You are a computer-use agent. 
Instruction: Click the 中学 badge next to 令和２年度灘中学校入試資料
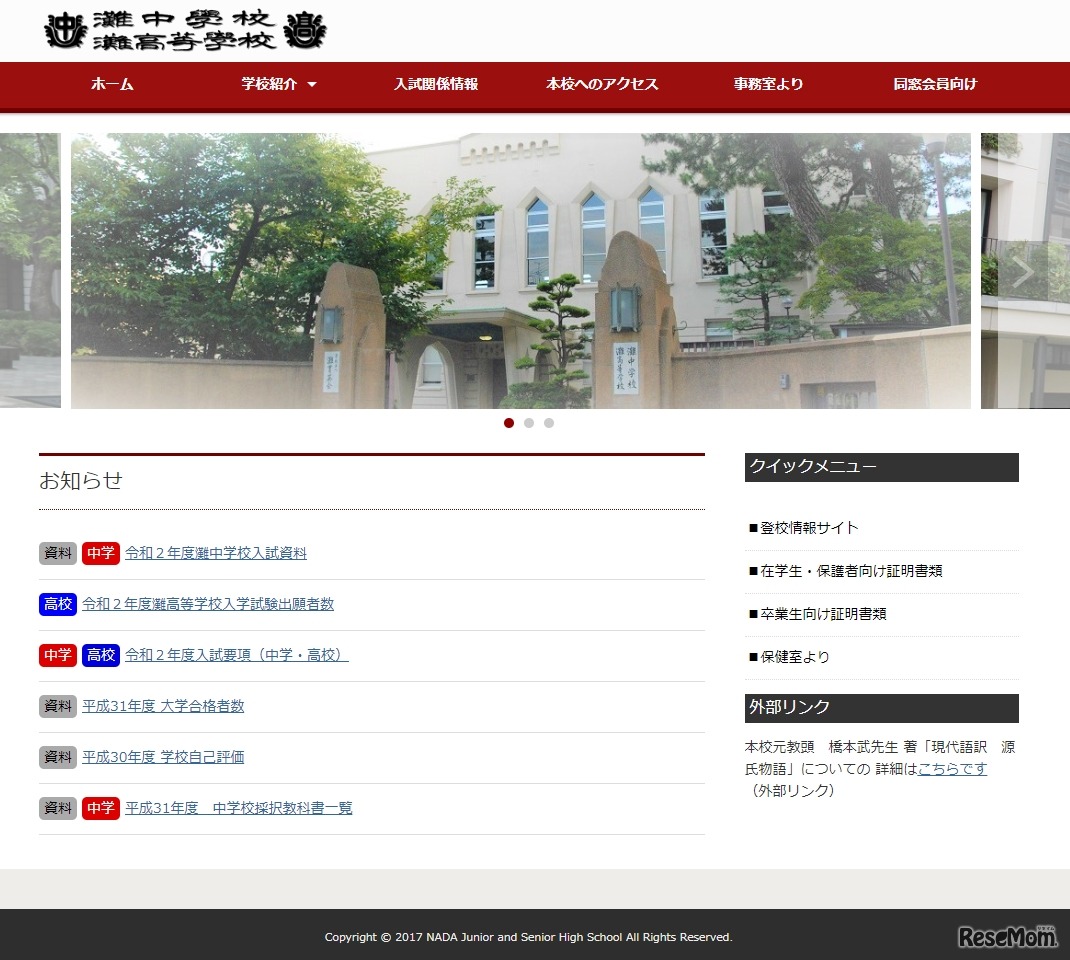[100, 552]
